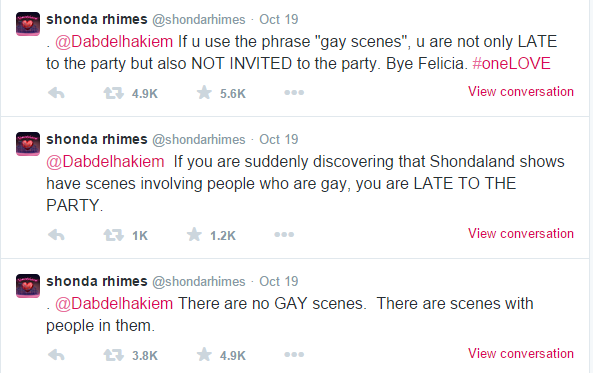Viewport: 593px width, 373px height.
Task: Click the Oct 19 timestamp on last tweet
Action: pyautogui.click(x=279, y=281)
